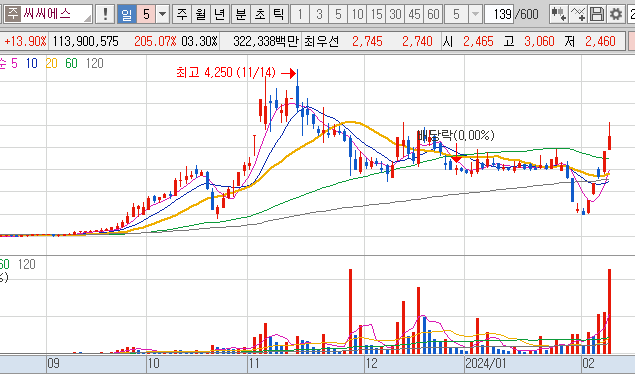Click the add line-overlay plus icon

[x=577, y=14]
